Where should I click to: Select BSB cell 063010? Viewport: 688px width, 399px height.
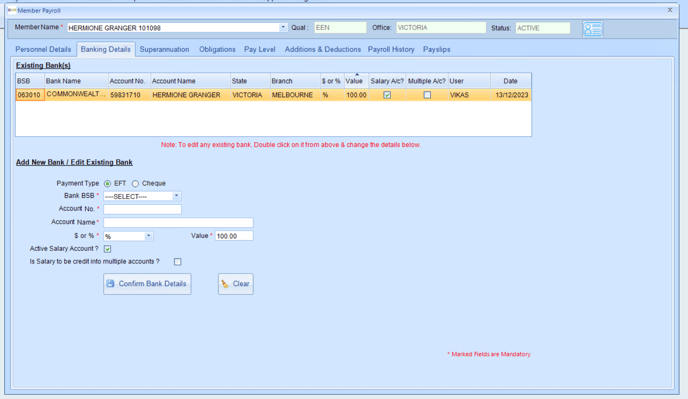(x=30, y=95)
